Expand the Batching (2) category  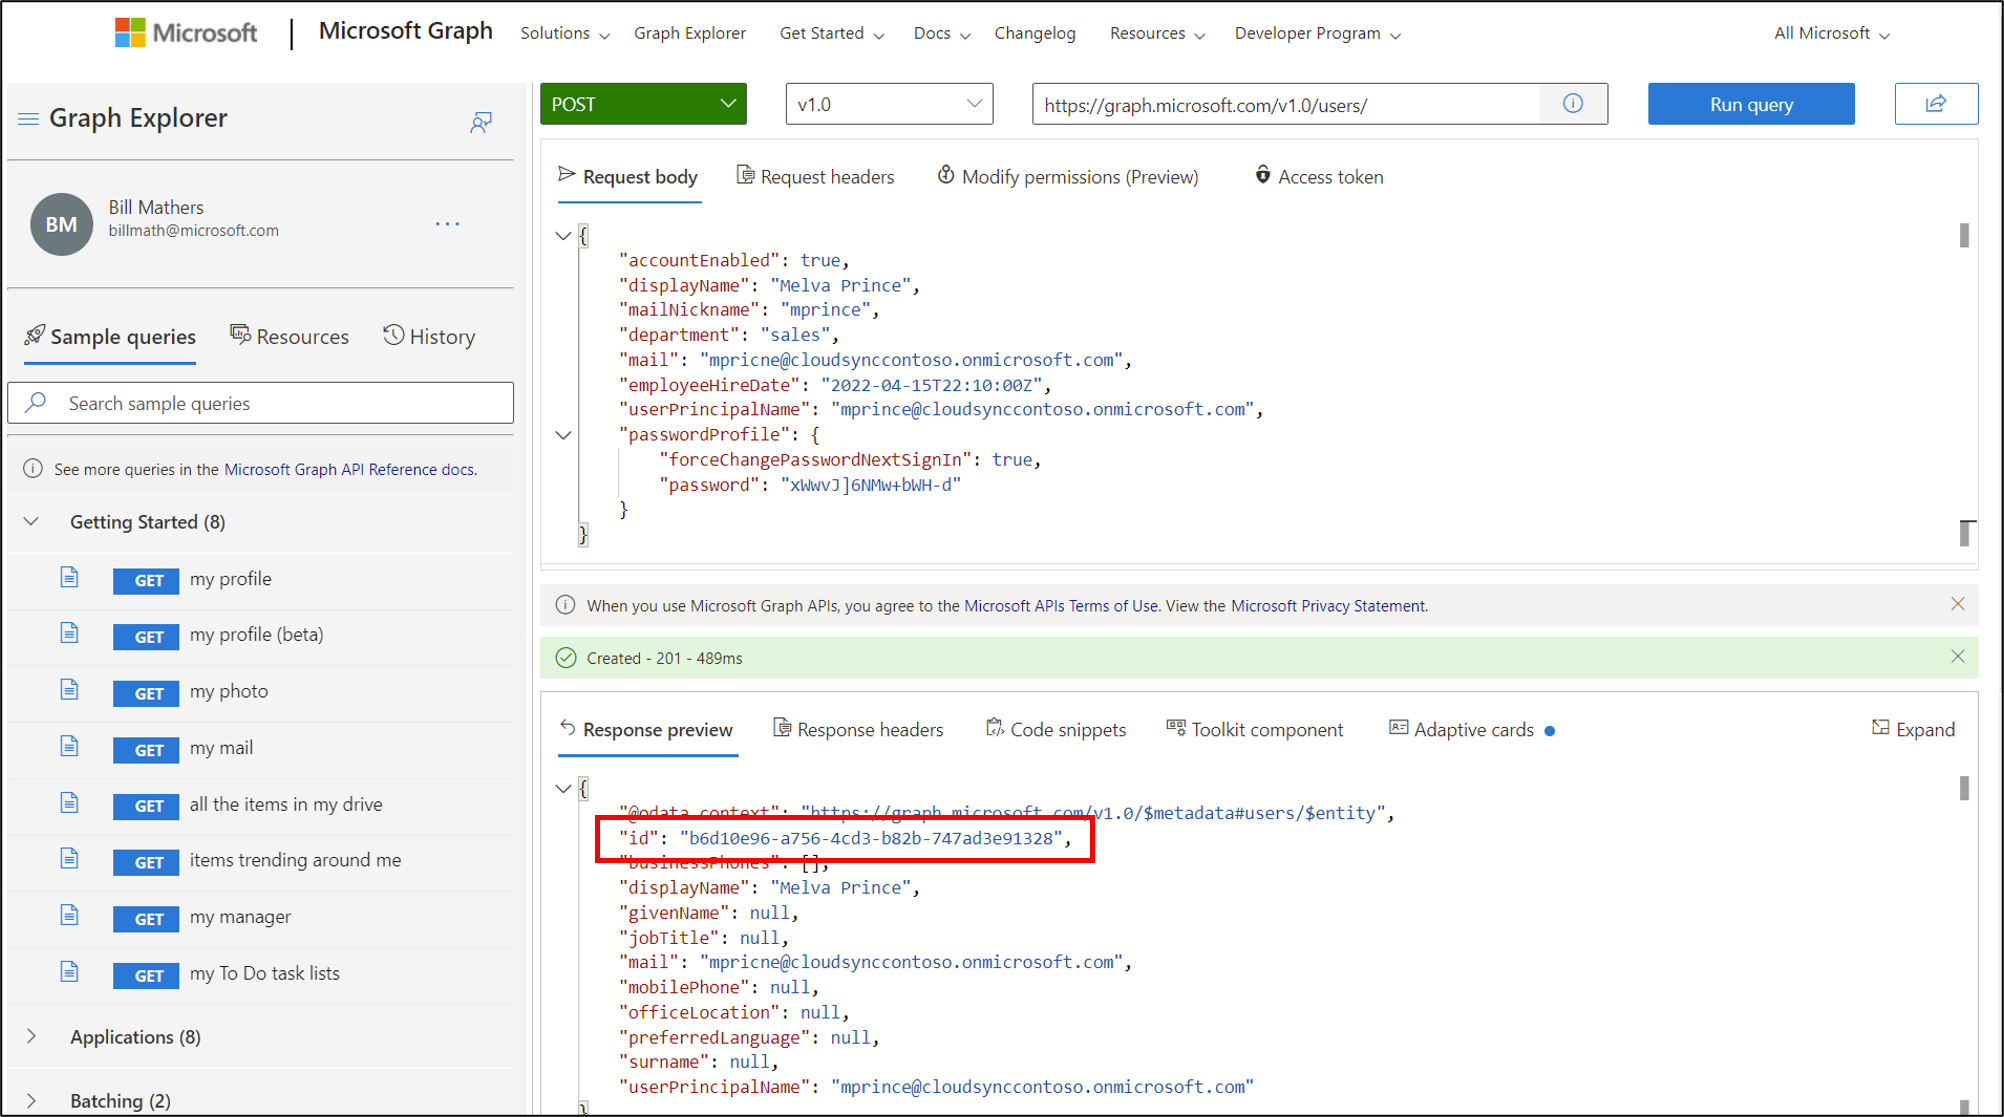[32, 1100]
